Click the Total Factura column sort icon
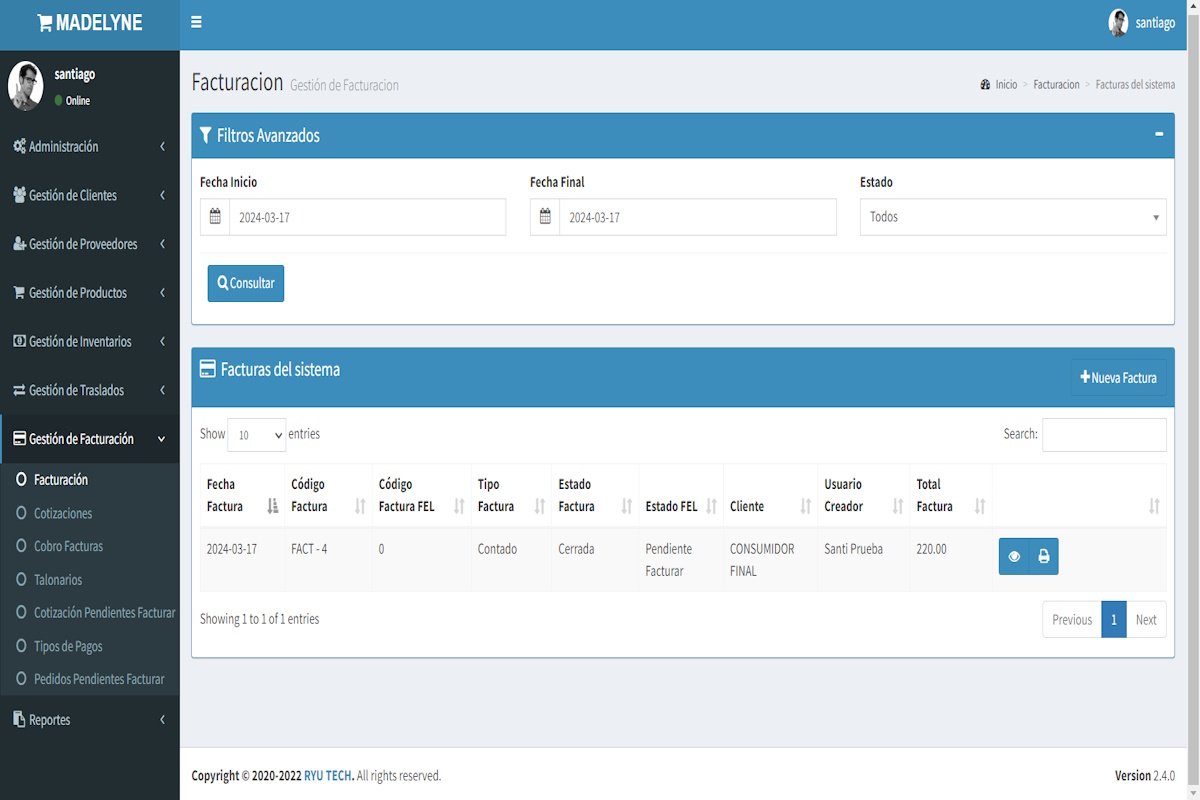 [980, 506]
